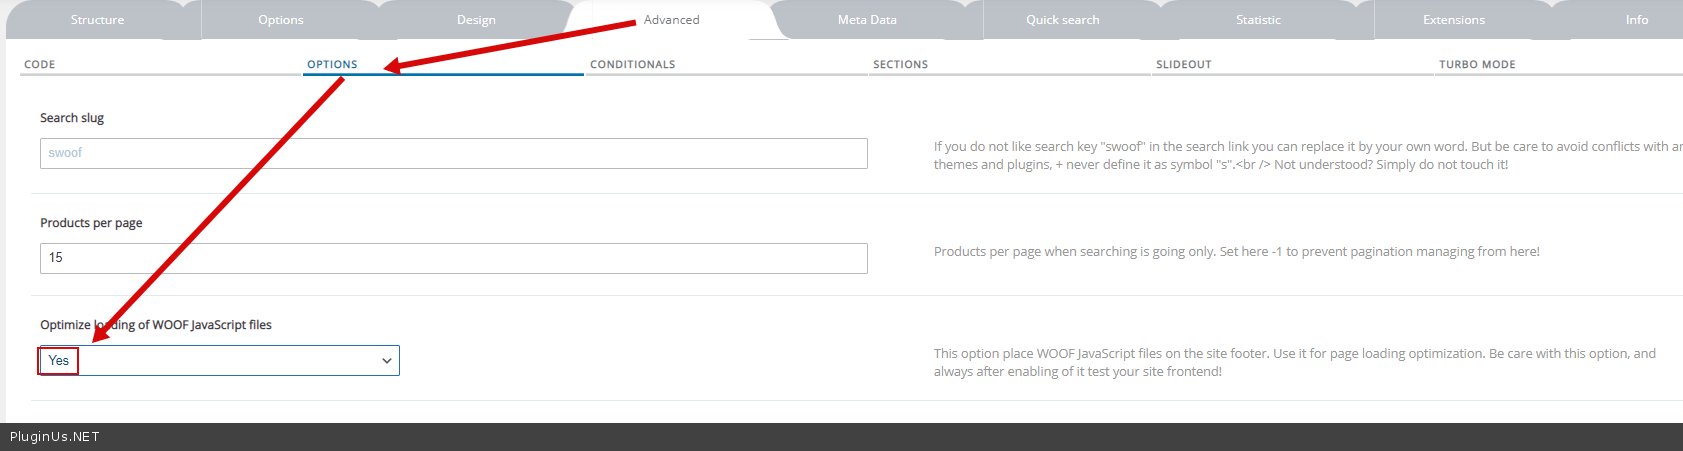Switch to the Turbo Mode sub-tab
The width and height of the screenshot is (1683, 451).
1477,64
